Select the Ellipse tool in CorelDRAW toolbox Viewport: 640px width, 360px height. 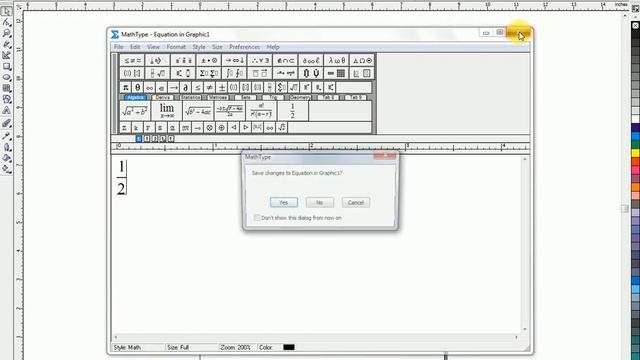pyautogui.click(x=6, y=77)
